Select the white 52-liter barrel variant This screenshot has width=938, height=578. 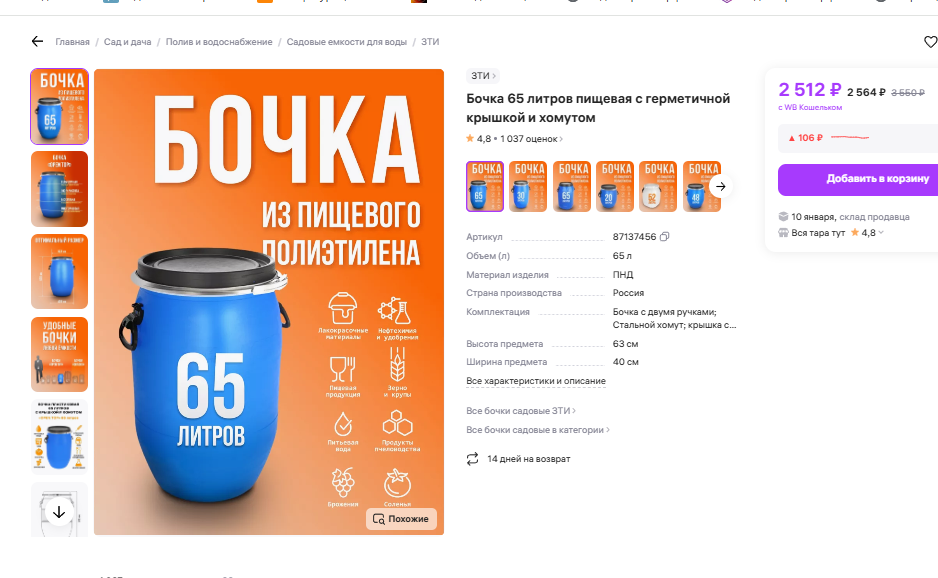tap(658, 186)
